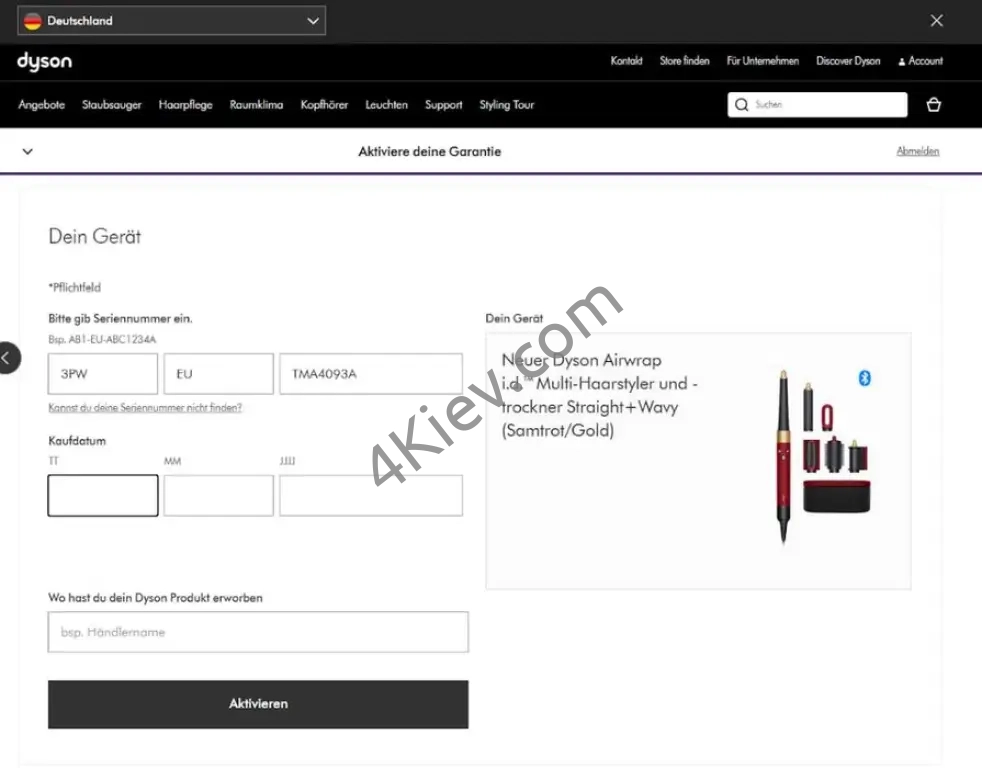Click the 'Kaufdatum' label
This screenshot has height=768, width=982.
[x=77, y=441]
